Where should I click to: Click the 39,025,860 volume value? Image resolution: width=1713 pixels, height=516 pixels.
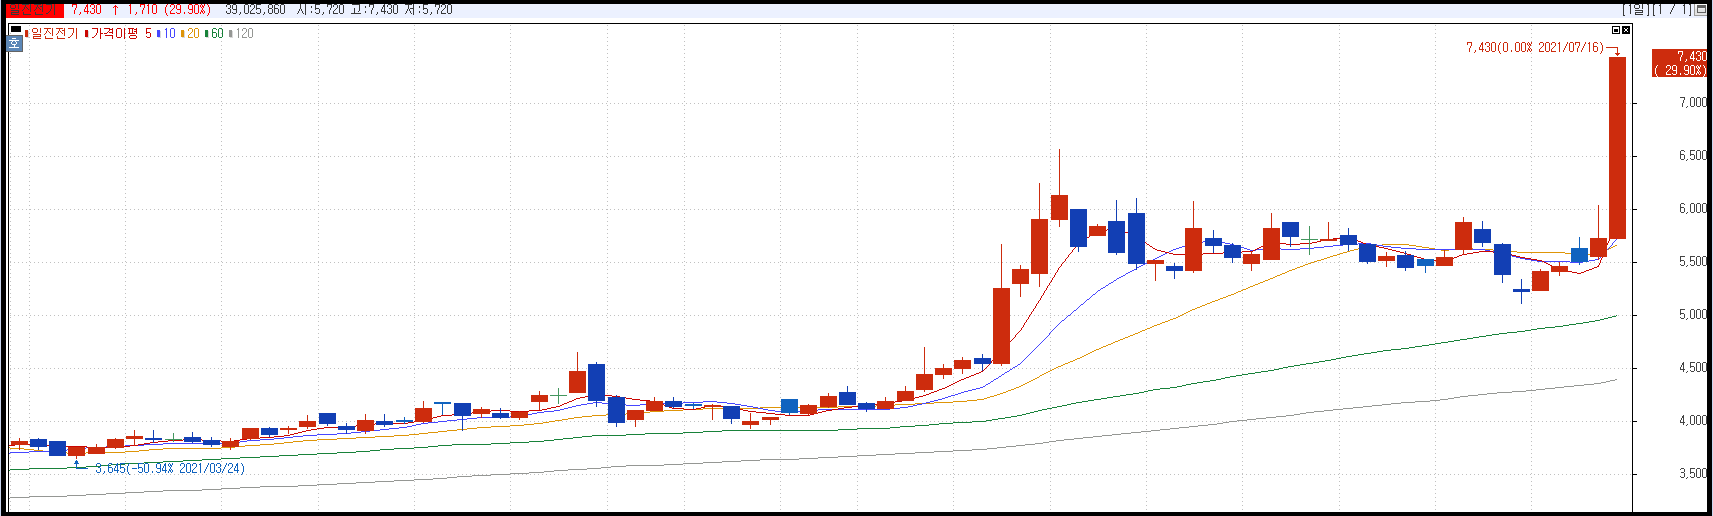255,9
